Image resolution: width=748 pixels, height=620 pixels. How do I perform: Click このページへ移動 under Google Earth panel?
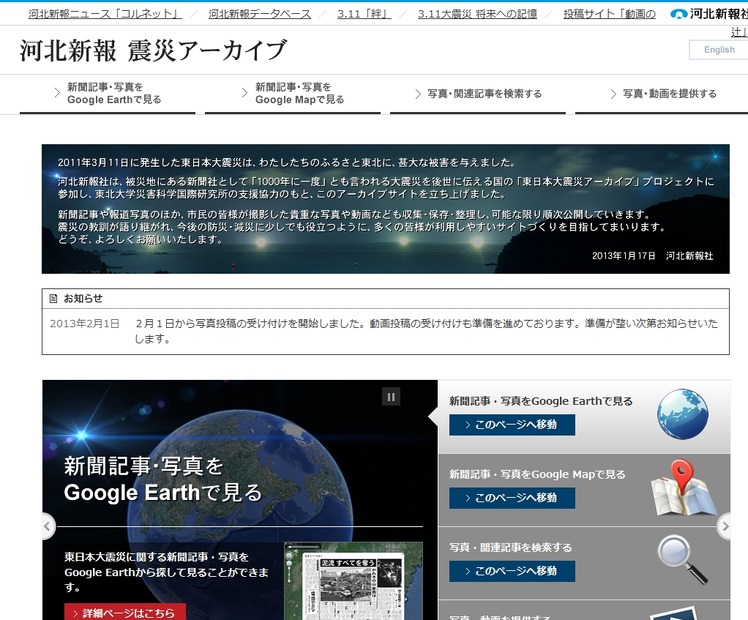pos(512,424)
